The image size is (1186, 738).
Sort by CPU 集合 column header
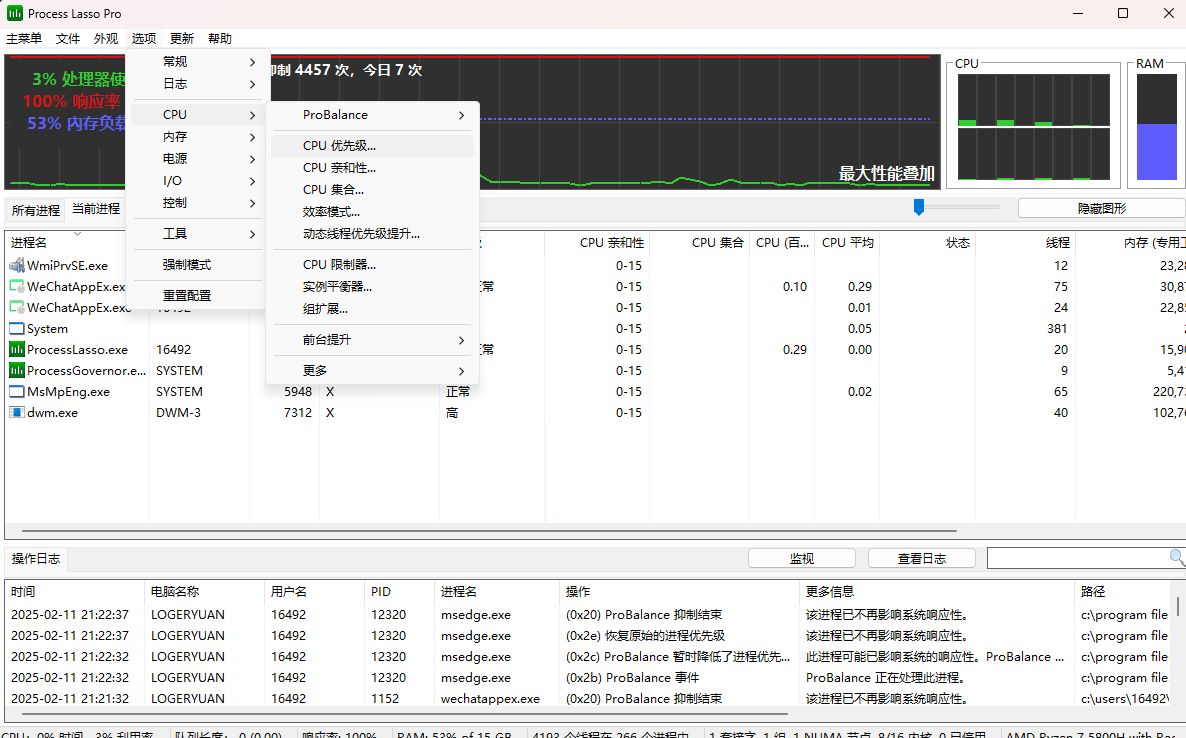click(700, 243)
